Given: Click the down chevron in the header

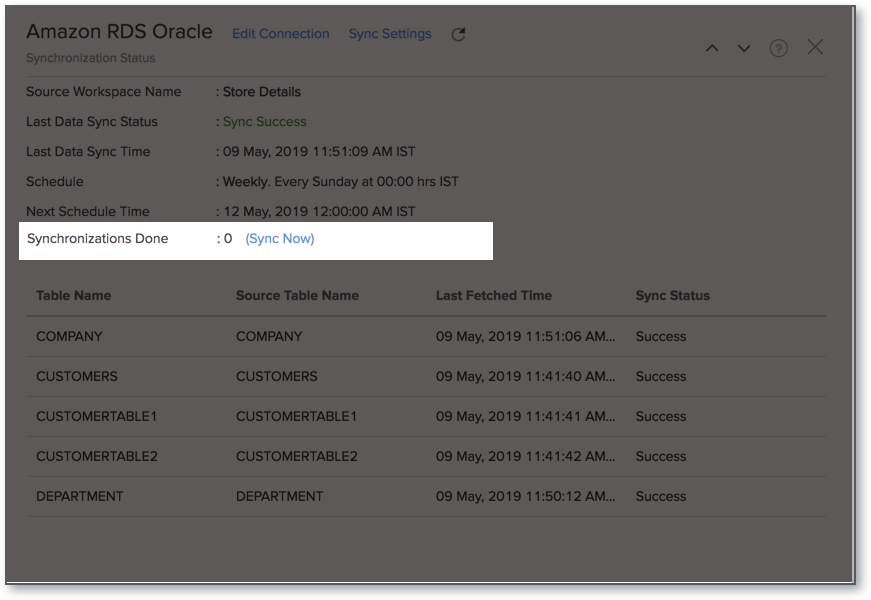Looking at the screenshot, I should 744,48.
